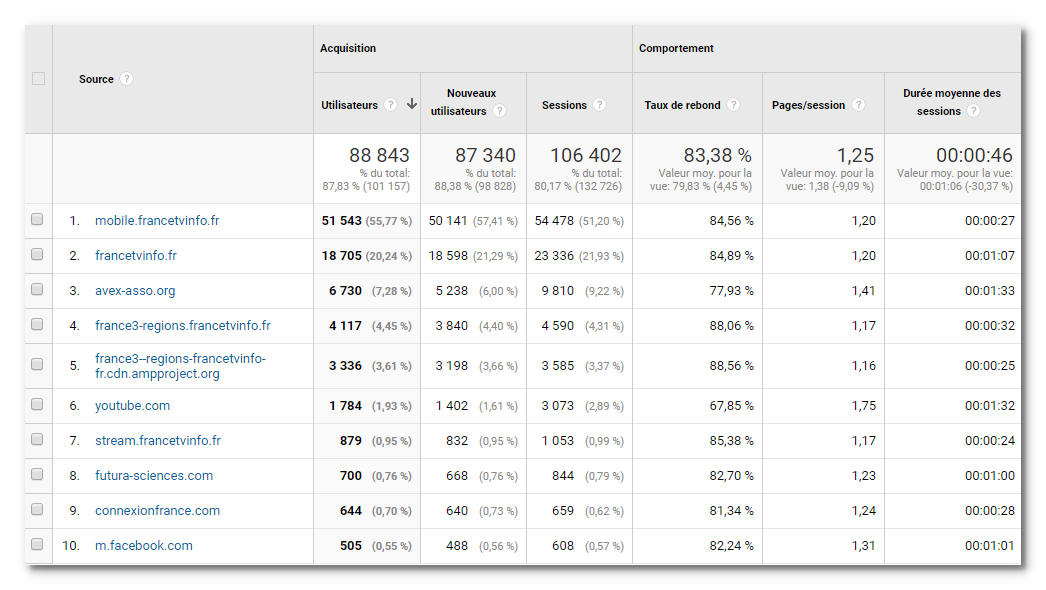Open help icon for Durée moyenne des sessions
The width and height of the screenshot is (1046, 590).
[x=973, y=111]
